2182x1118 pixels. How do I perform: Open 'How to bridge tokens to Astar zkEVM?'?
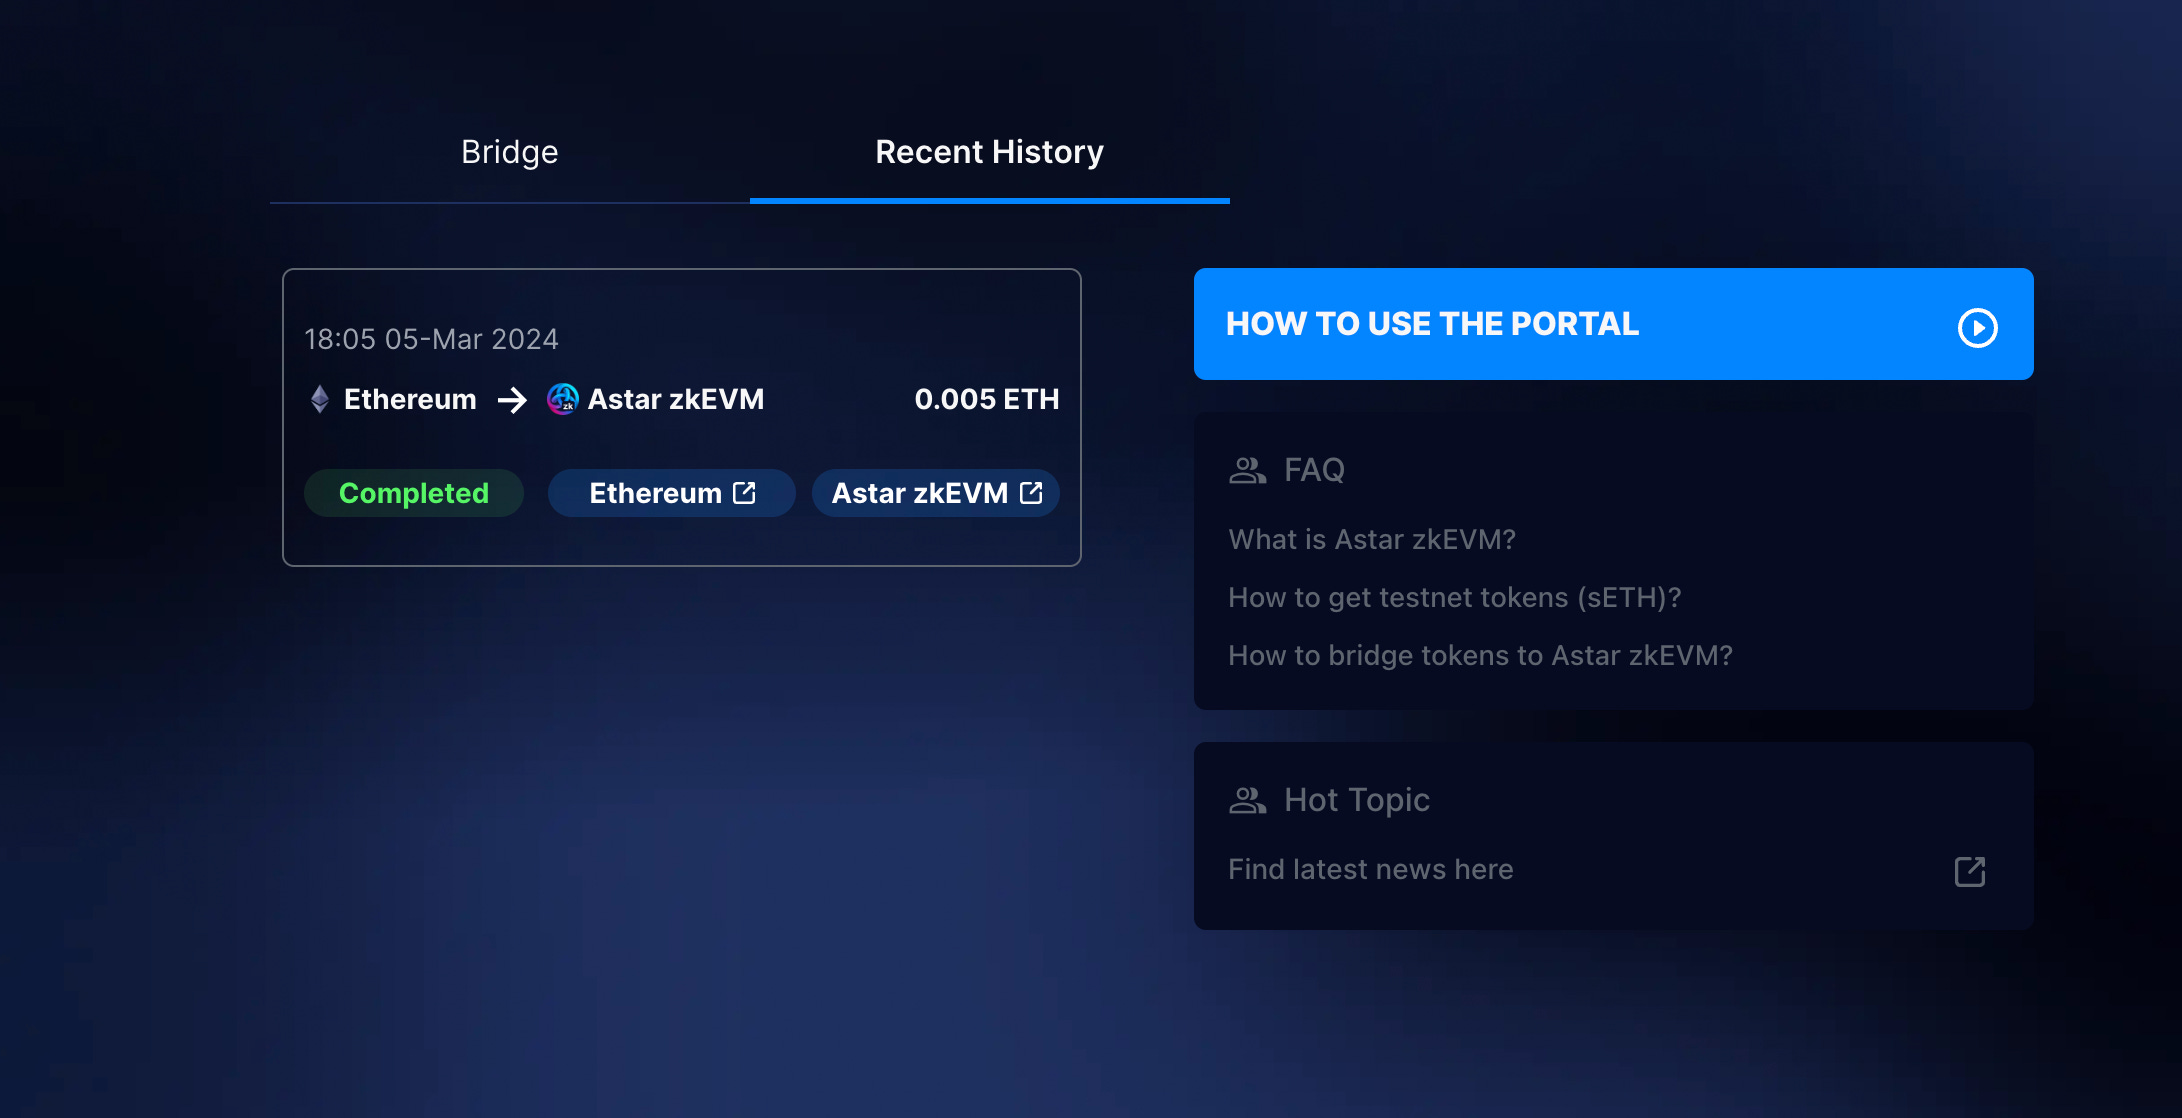[1481, 656]
